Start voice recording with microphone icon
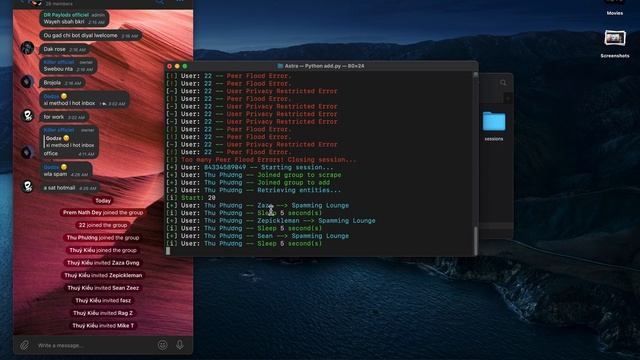 coord(180,345)
